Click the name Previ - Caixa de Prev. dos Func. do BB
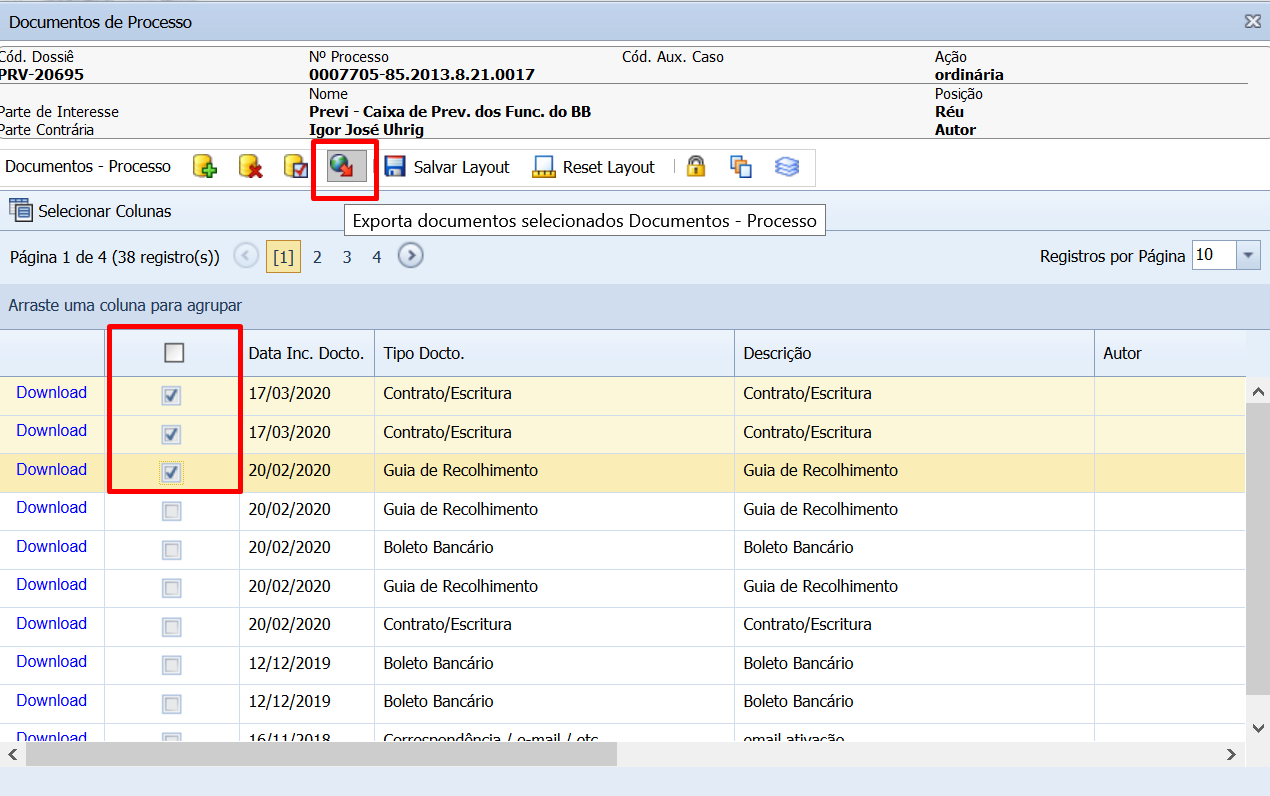 pos(450,112)
